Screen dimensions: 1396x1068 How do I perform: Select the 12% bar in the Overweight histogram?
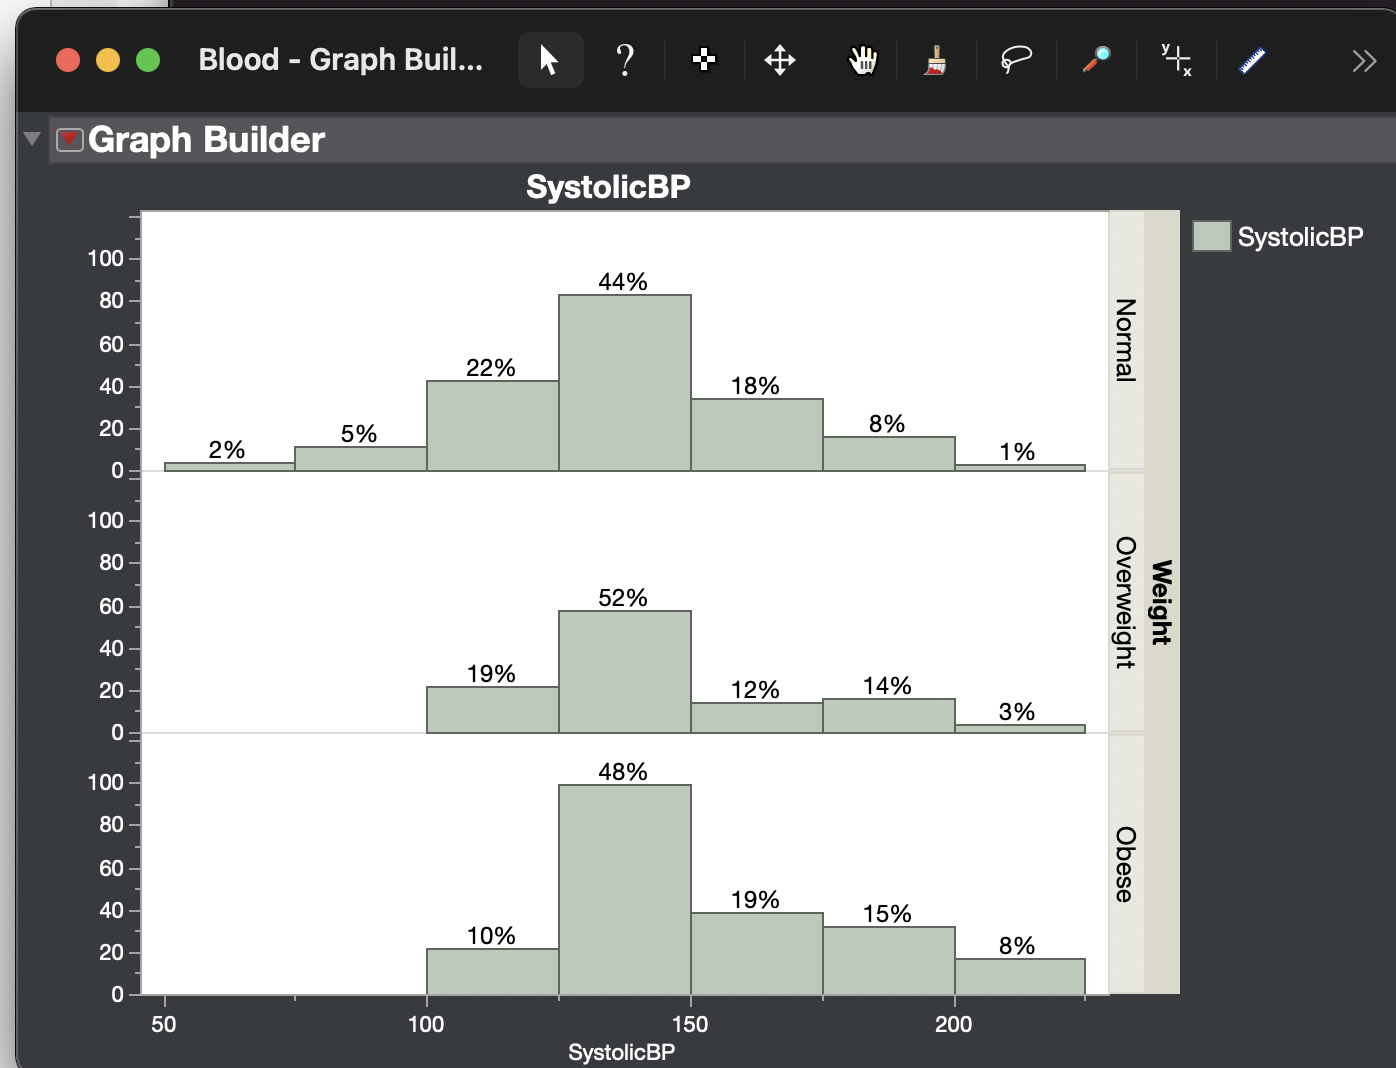(756, 718)
